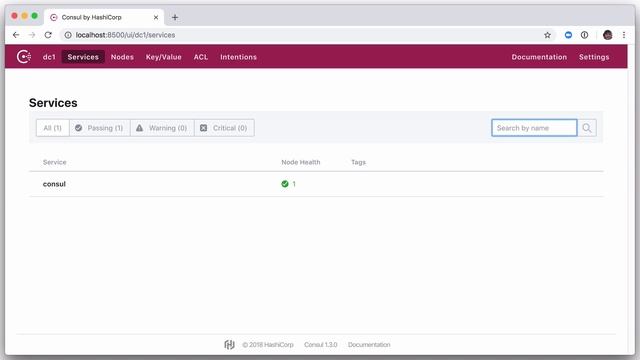Open the Documentation link in the header

[x=539, y=57]
